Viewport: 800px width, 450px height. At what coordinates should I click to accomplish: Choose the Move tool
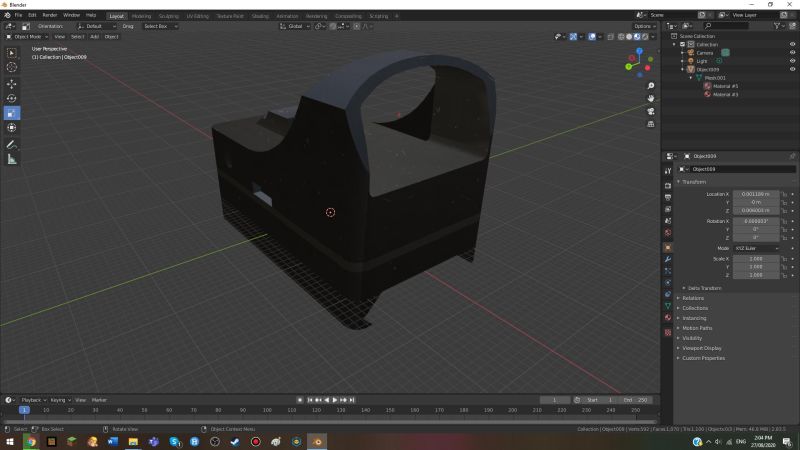[x=11, y=84]
